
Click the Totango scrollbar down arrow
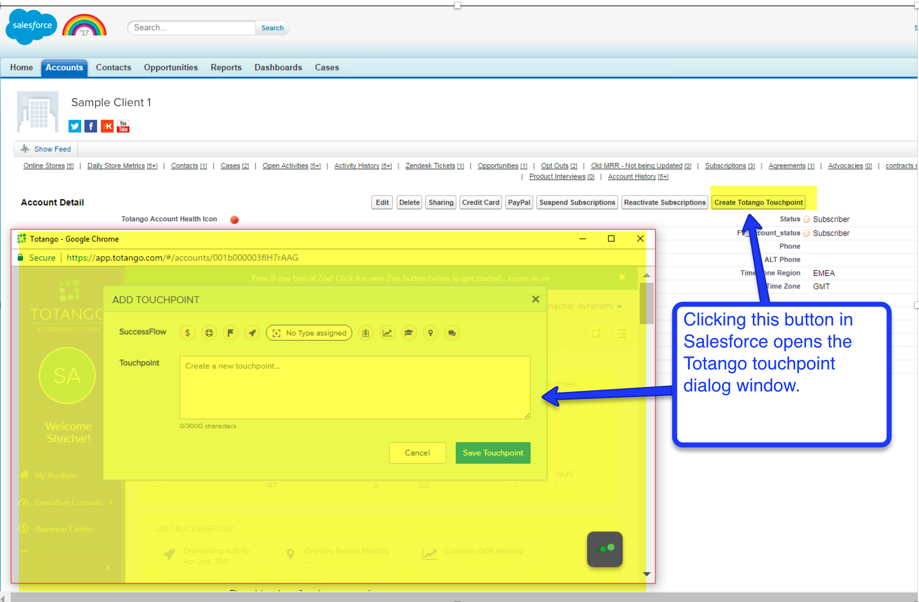[x=646, y=574]
